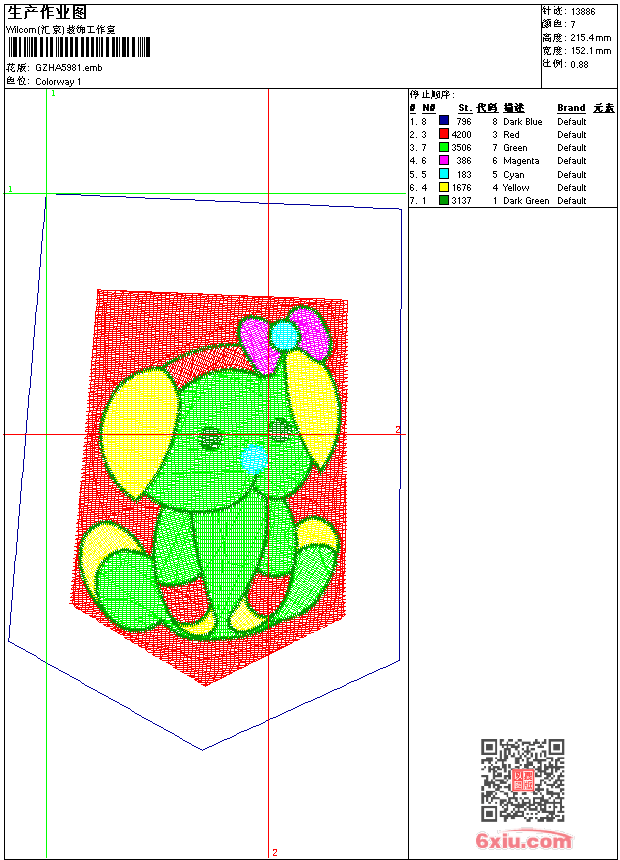
Task: Click the "Cyan" description text
Action: coord(514,175)
